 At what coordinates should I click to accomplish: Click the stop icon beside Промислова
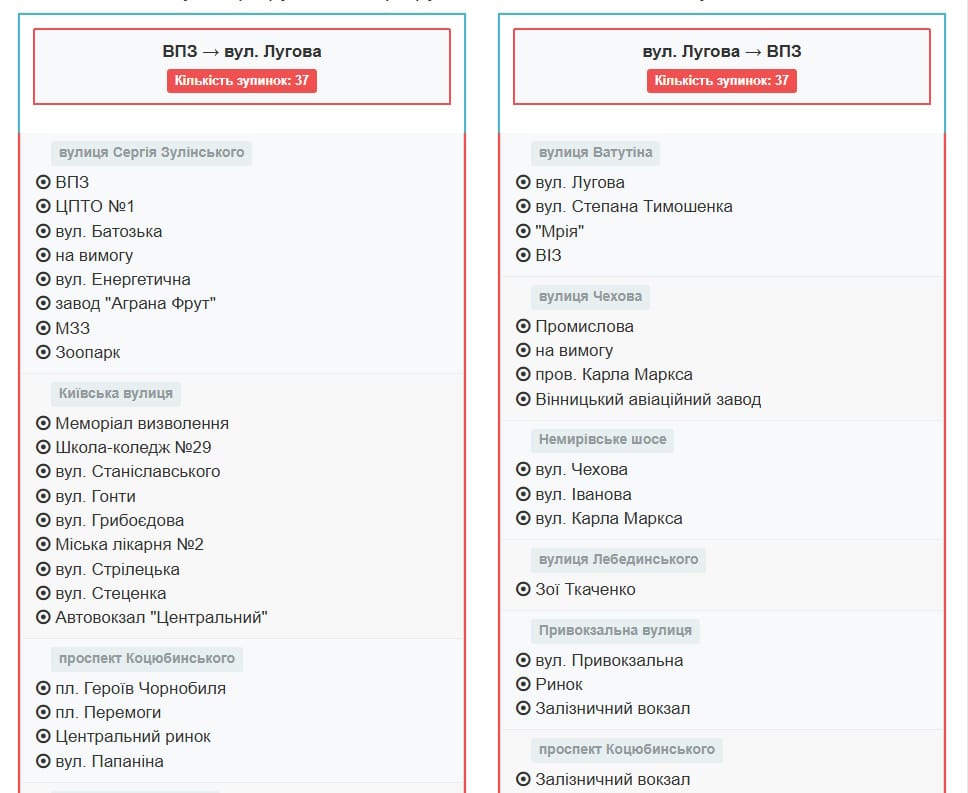(x=523, y=326)
